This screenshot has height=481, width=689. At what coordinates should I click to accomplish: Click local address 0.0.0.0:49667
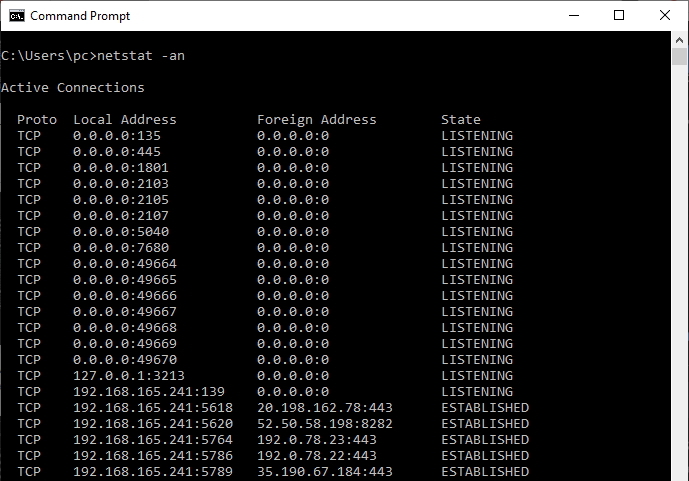[125, 311]
